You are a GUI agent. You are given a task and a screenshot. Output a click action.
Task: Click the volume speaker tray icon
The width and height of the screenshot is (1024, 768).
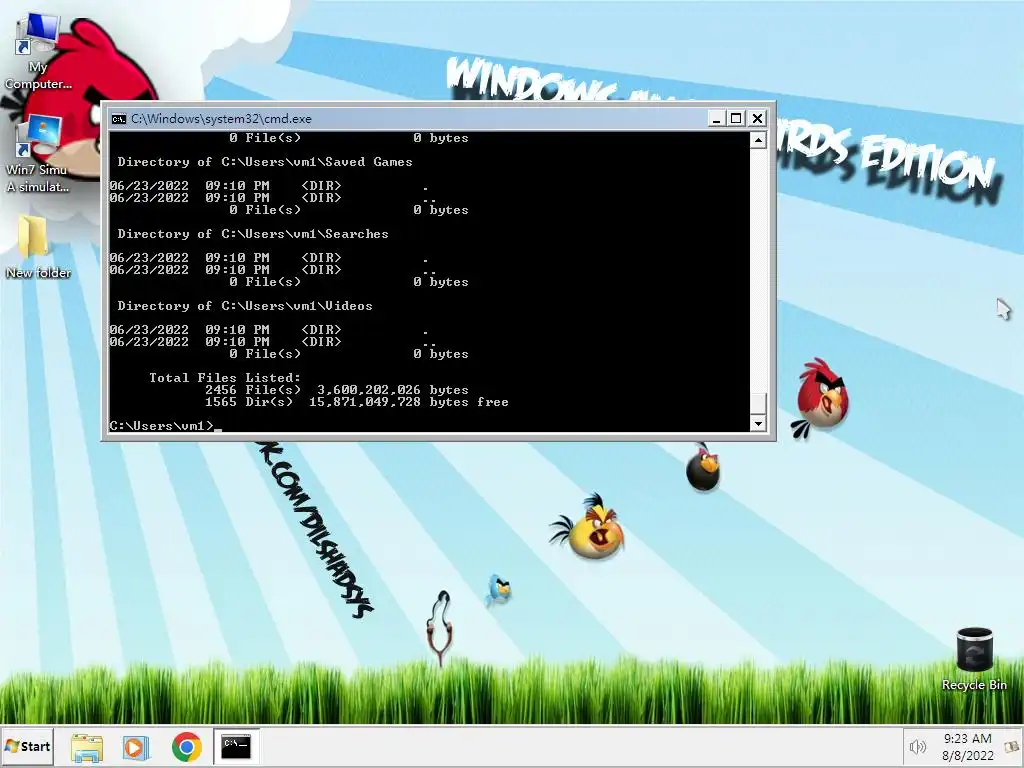[x=918, y=746]
